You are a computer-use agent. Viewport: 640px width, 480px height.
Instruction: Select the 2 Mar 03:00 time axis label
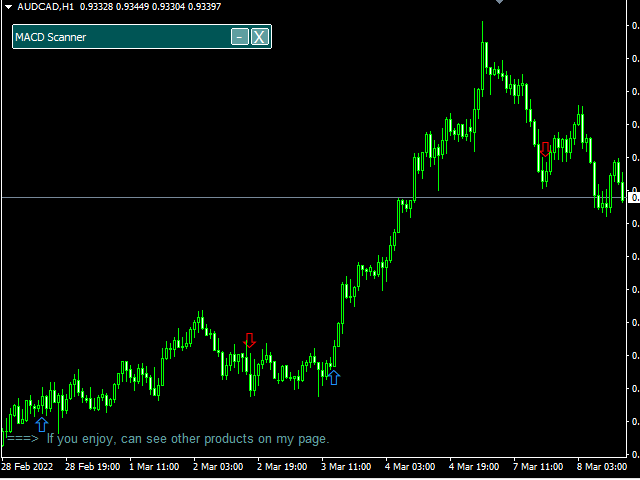(x=218, y=467)
